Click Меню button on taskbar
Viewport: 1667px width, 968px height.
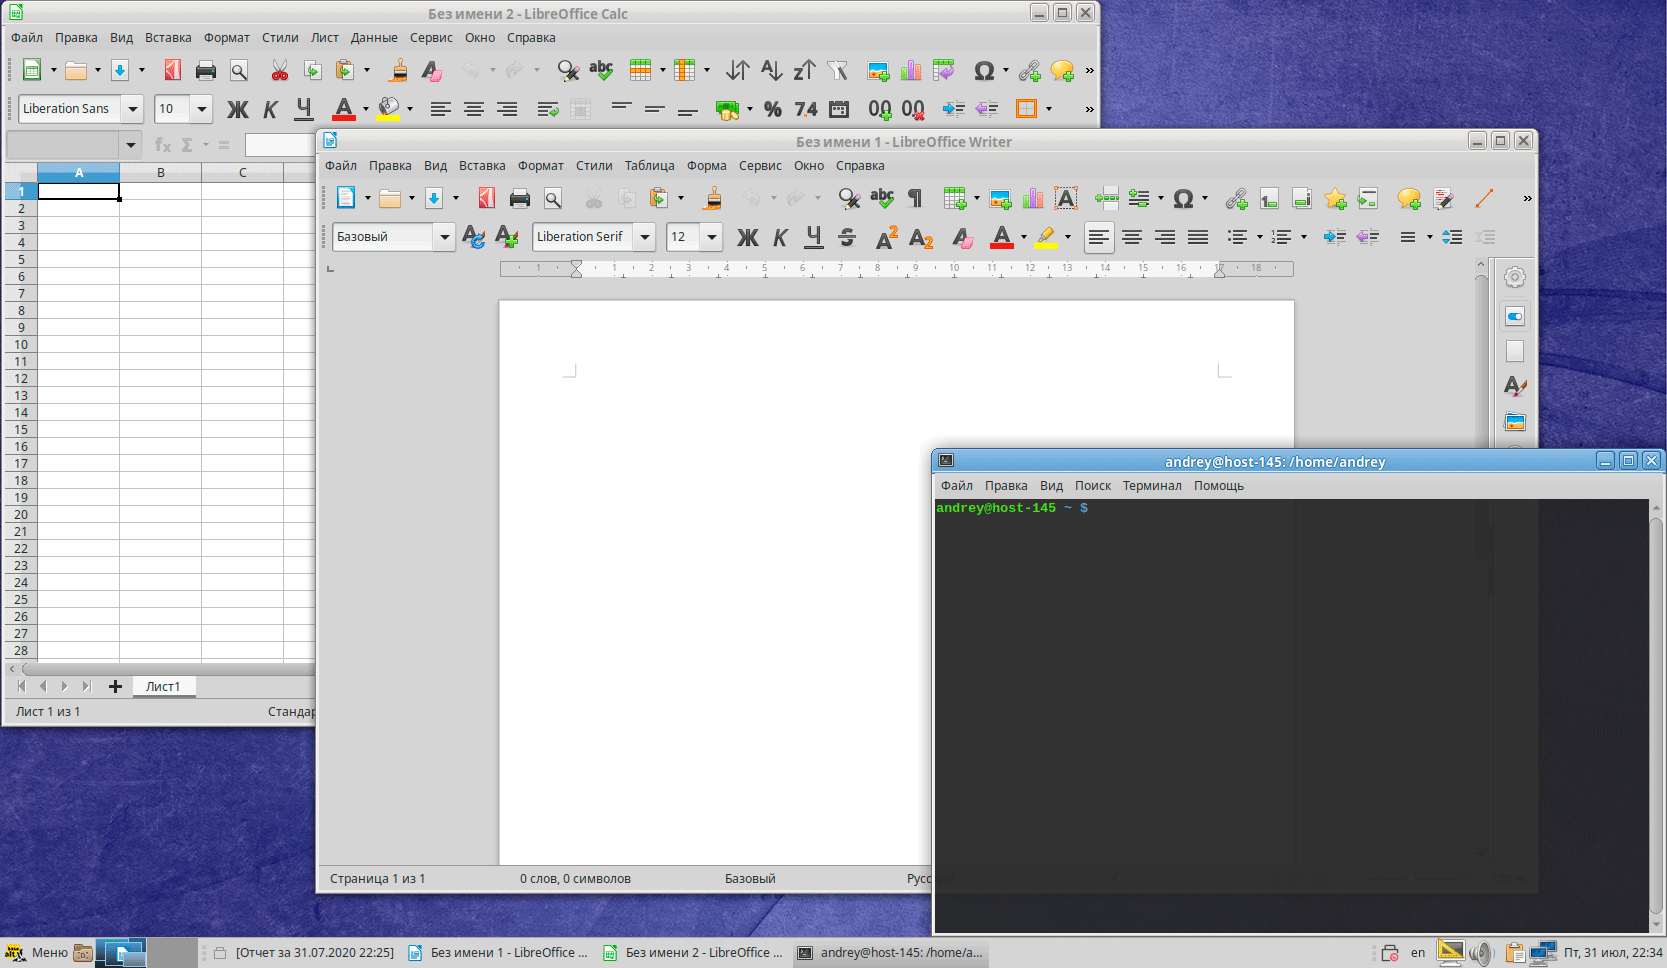(x=37, y=953)
